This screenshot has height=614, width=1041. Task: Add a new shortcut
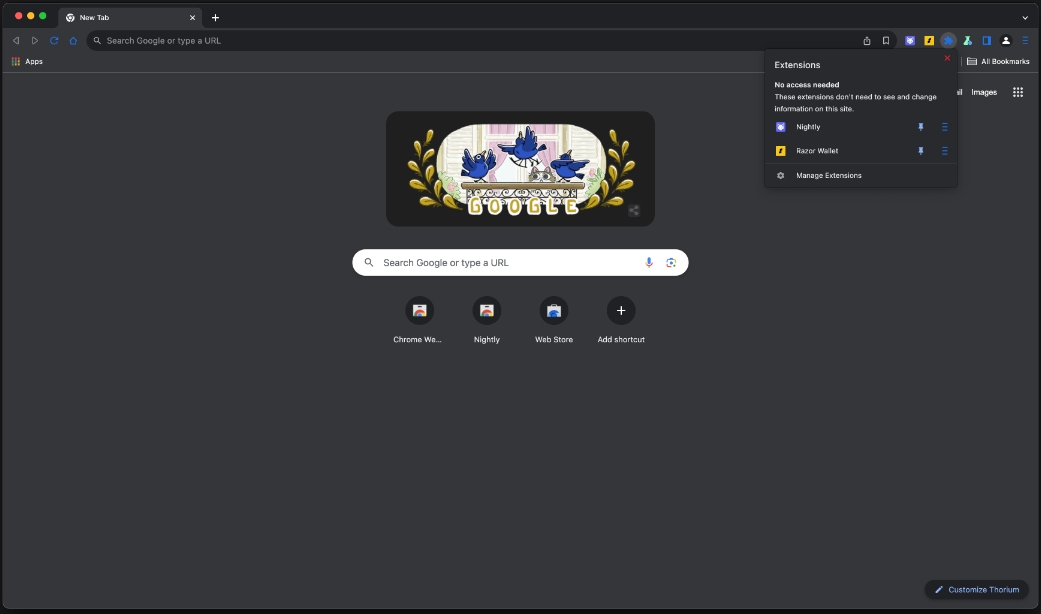pos(621,320)
